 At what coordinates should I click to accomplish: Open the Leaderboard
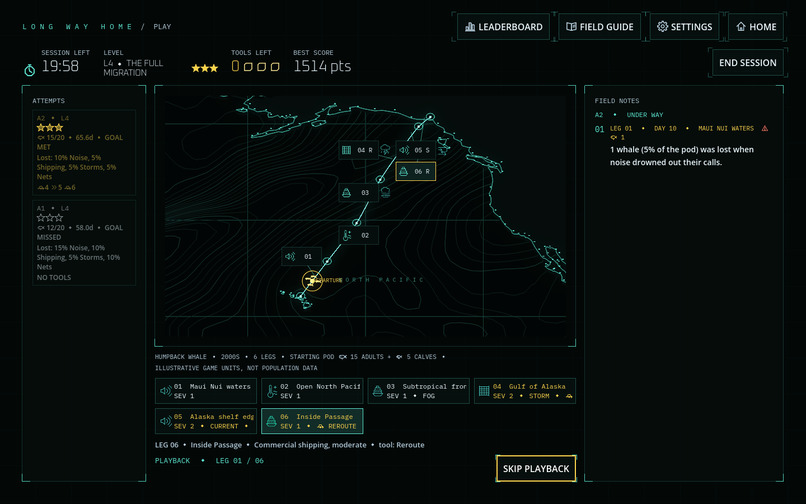(x=503, y=27)
